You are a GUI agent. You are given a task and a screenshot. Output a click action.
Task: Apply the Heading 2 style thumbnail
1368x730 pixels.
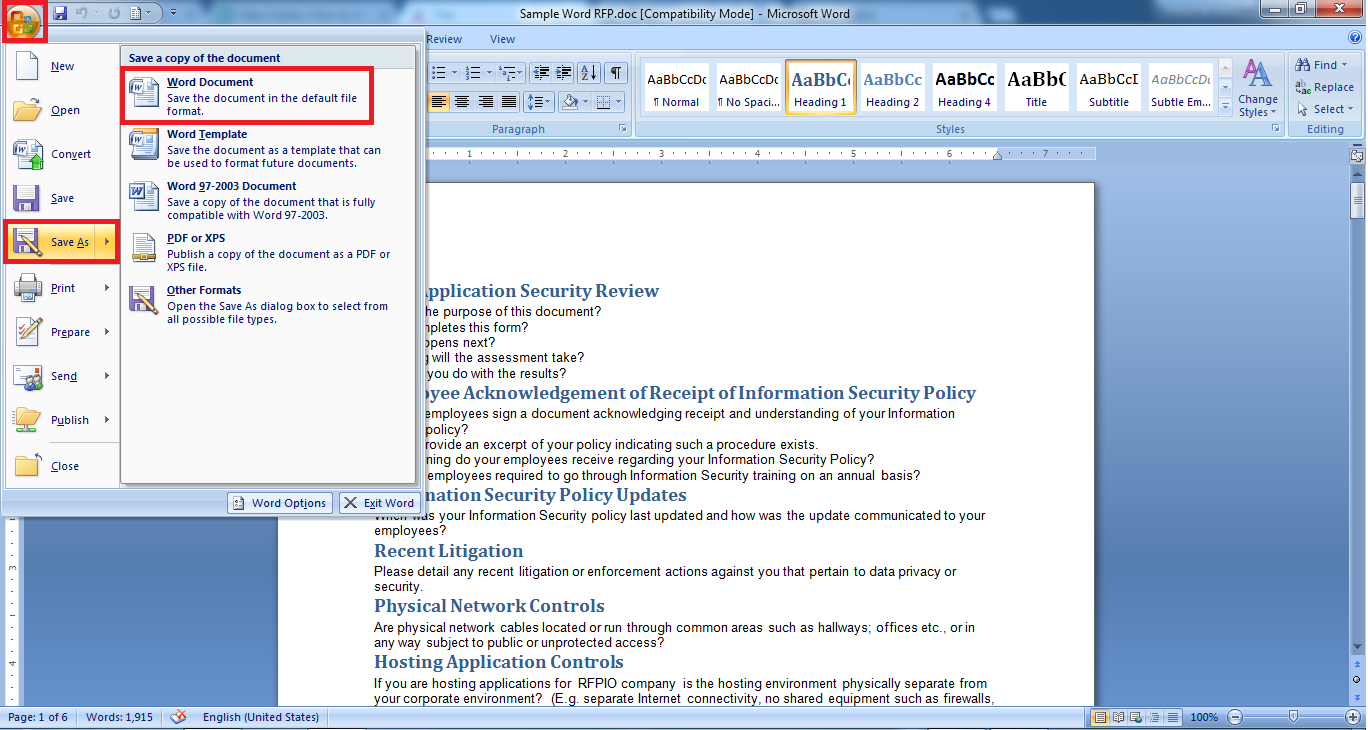tap(893, 88)
